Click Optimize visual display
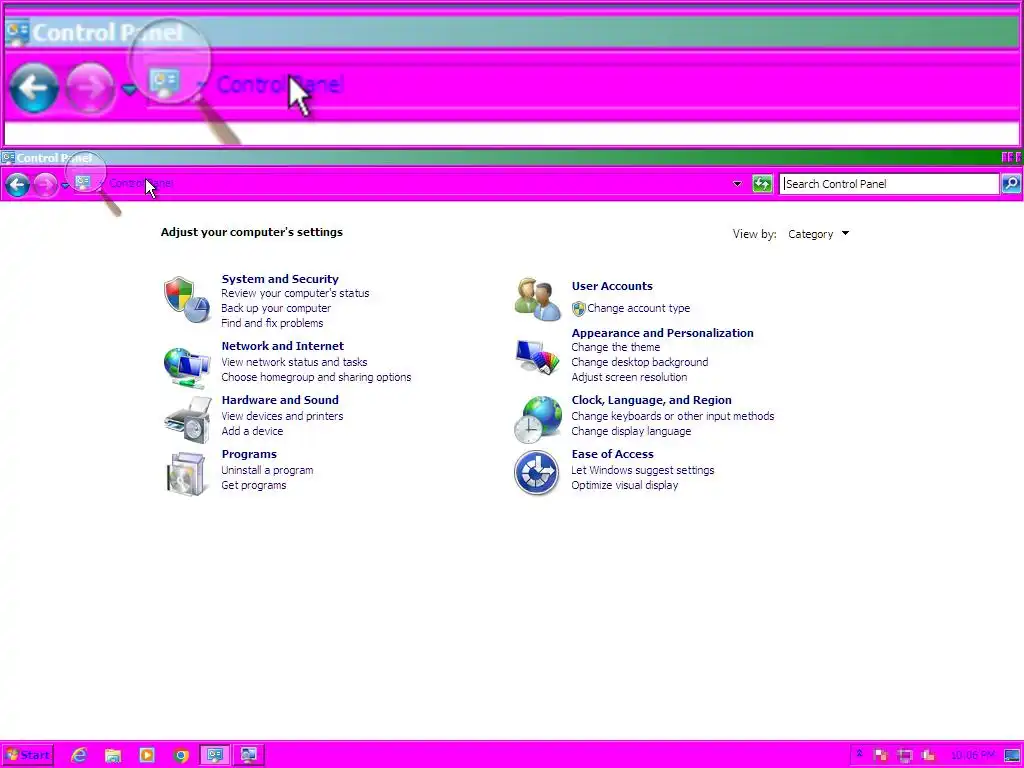The height and width of the screenshot is (768, 1024). (624, 486)
